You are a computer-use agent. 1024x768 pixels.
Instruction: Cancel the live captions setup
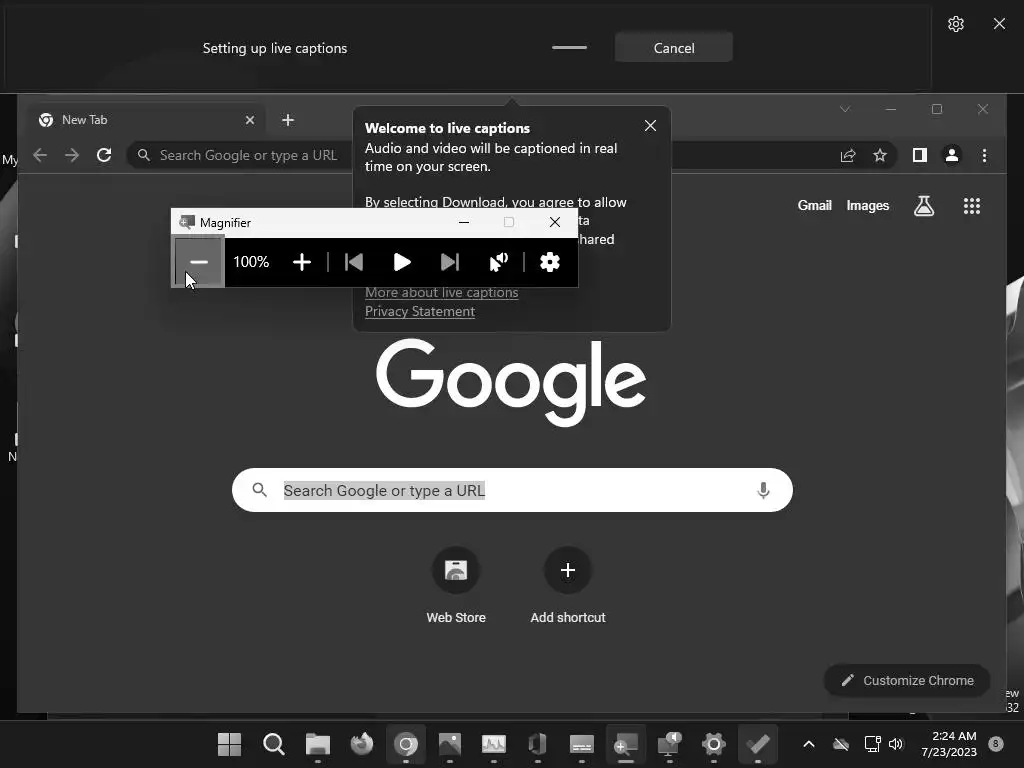coord(673,48)
